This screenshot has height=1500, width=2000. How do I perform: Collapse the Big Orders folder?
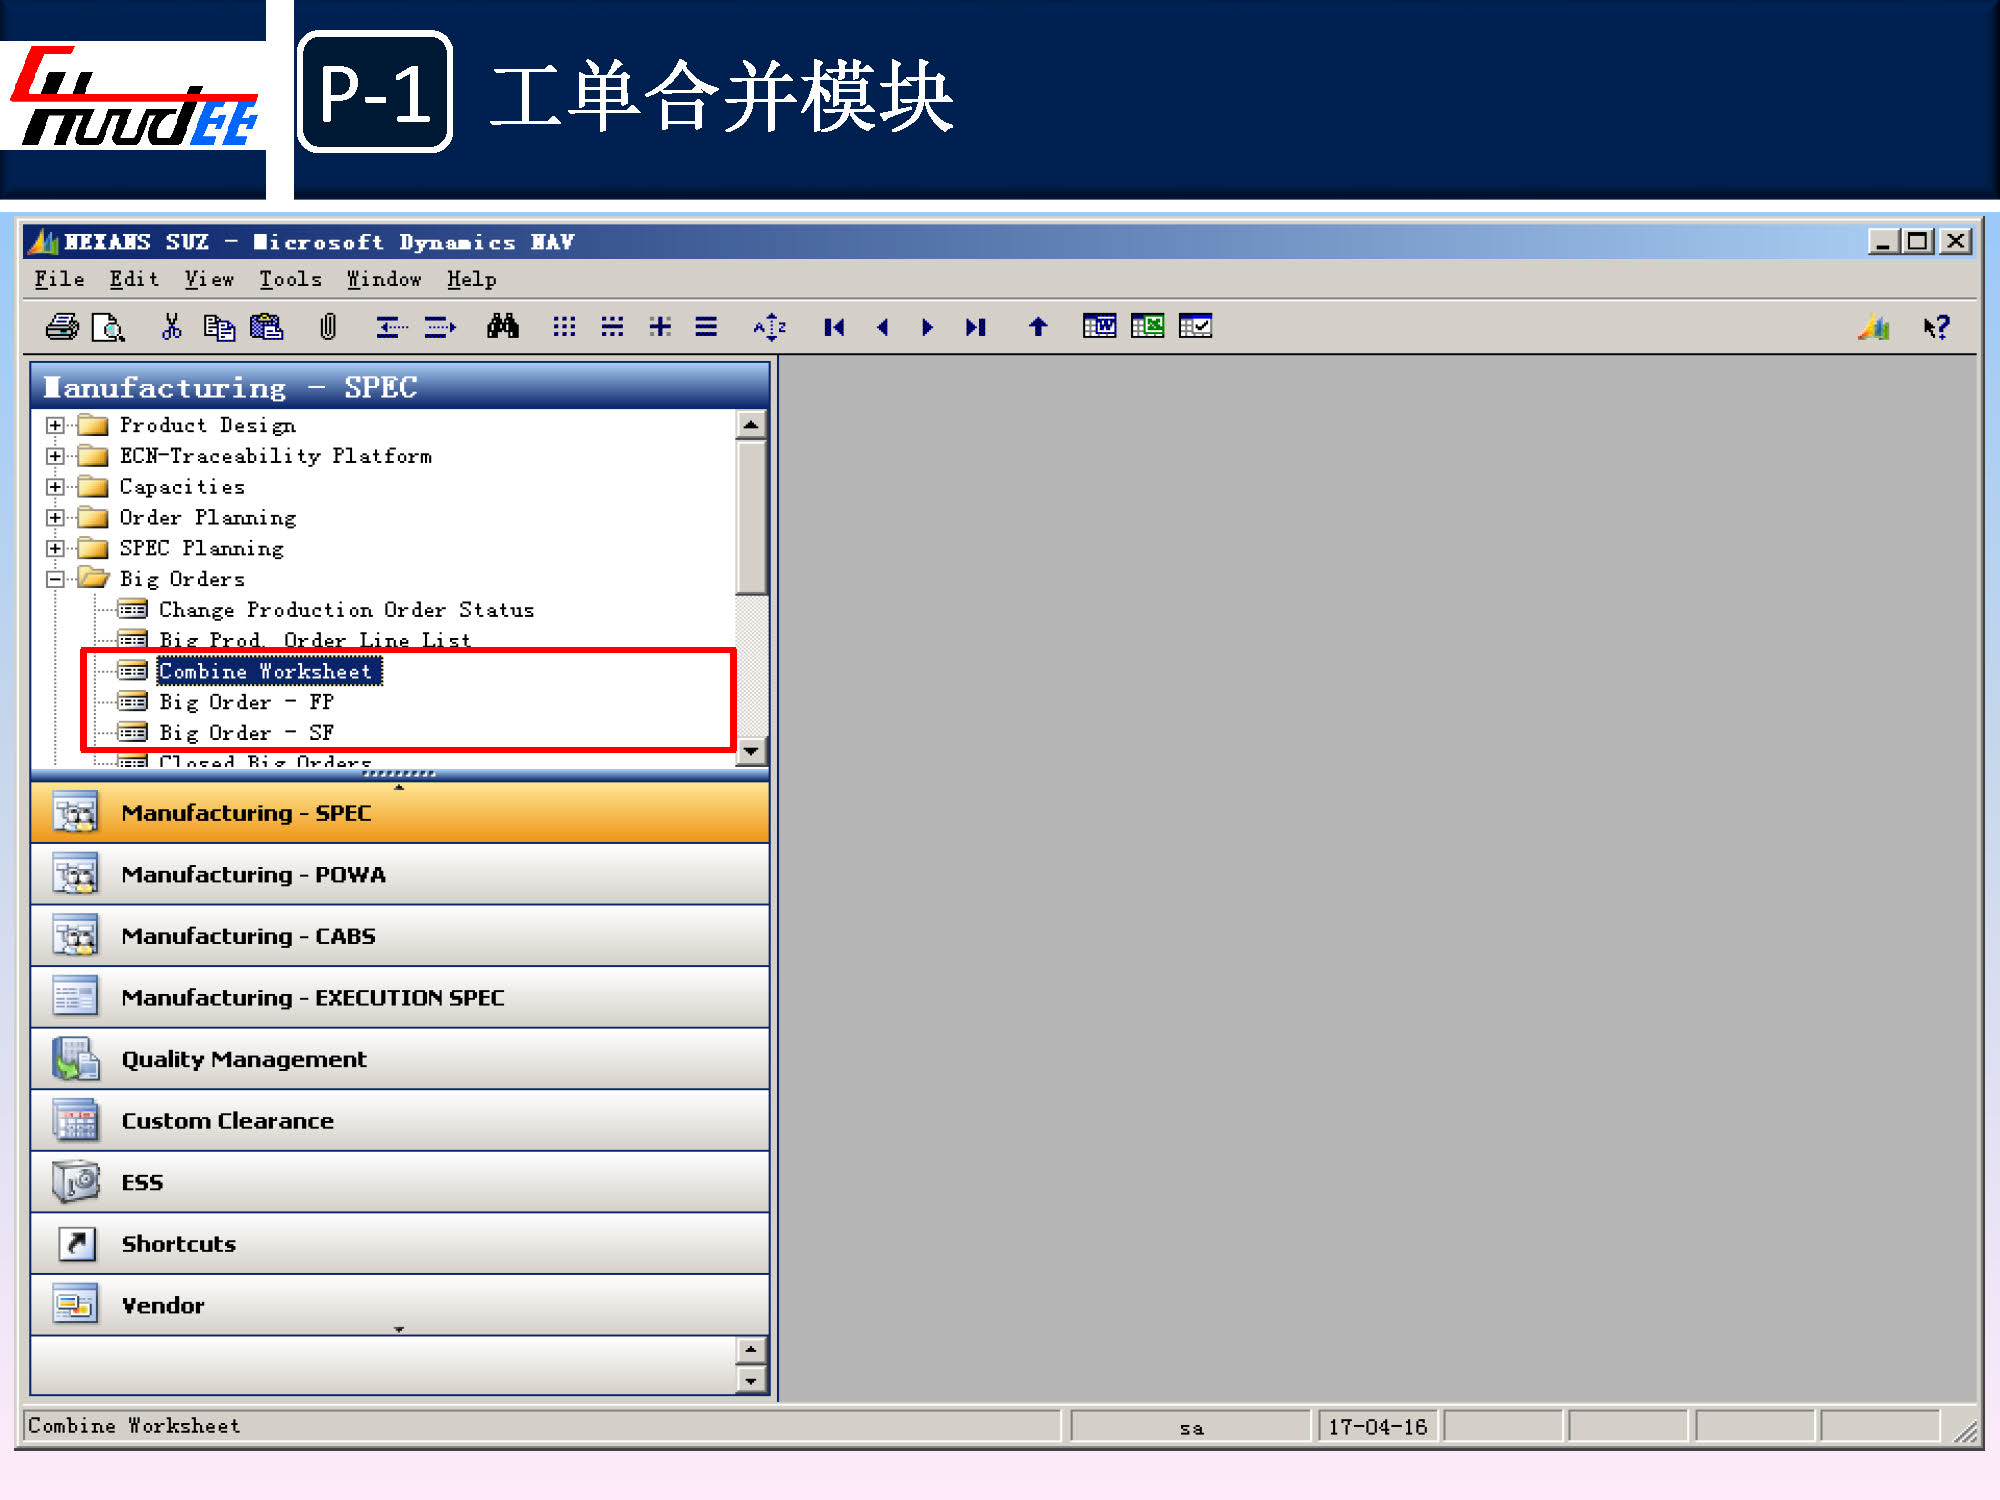pos(55,579)
